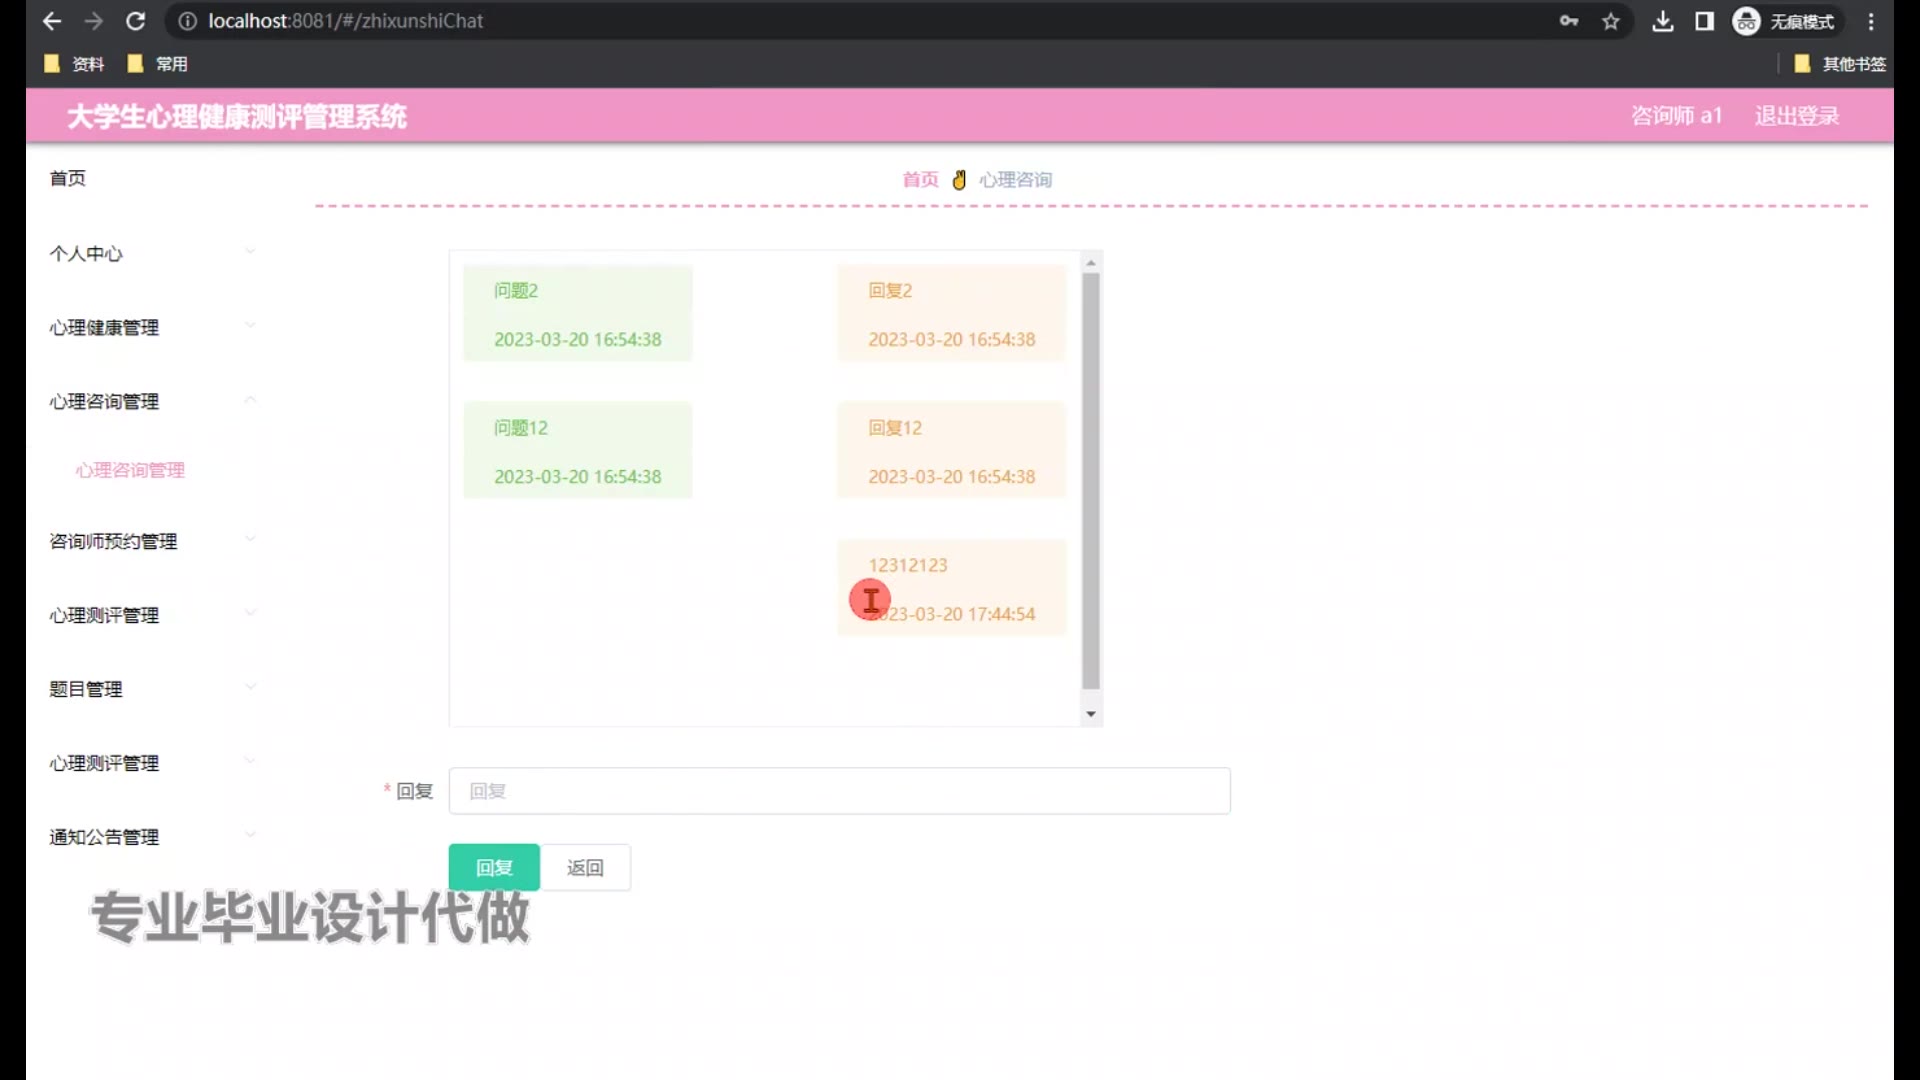Bookmark page using star icon
1920x1080 pixels.
point(1610,21)
